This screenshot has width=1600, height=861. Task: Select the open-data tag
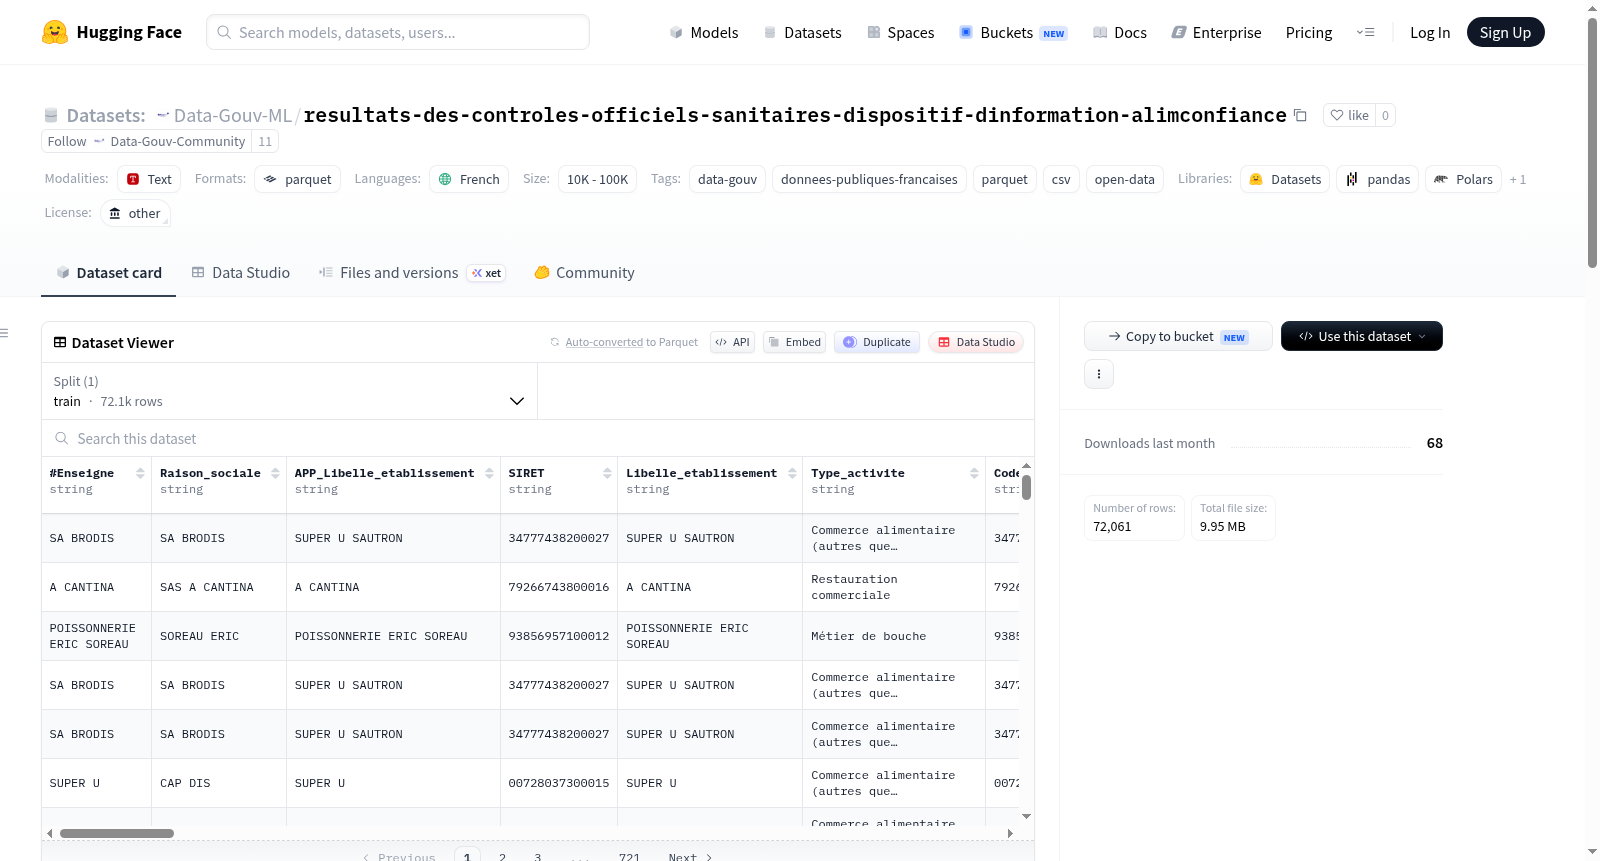1124,179
